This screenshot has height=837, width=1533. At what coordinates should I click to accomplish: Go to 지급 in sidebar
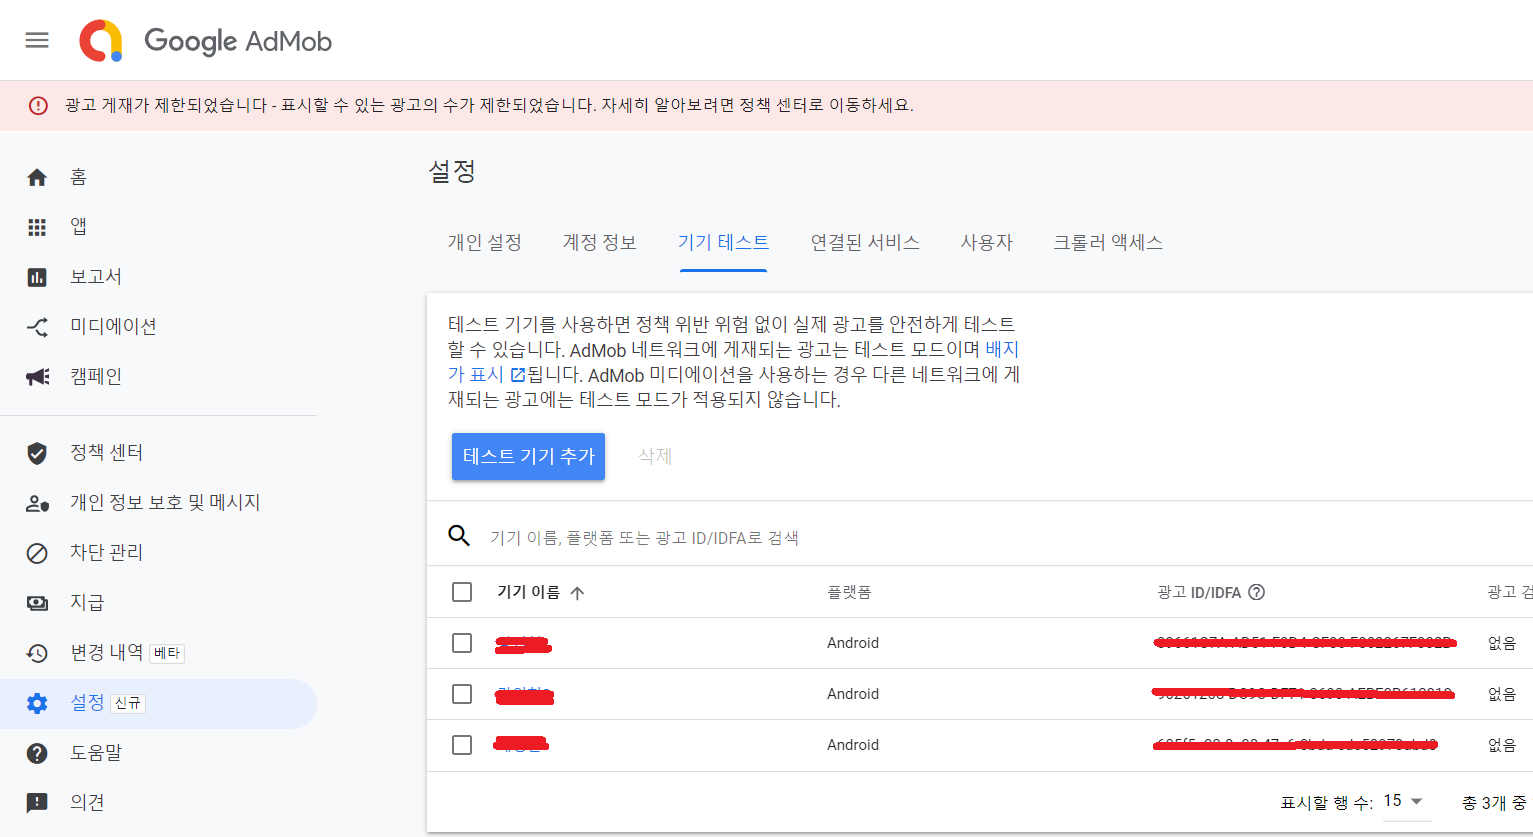tap(87, 603)
